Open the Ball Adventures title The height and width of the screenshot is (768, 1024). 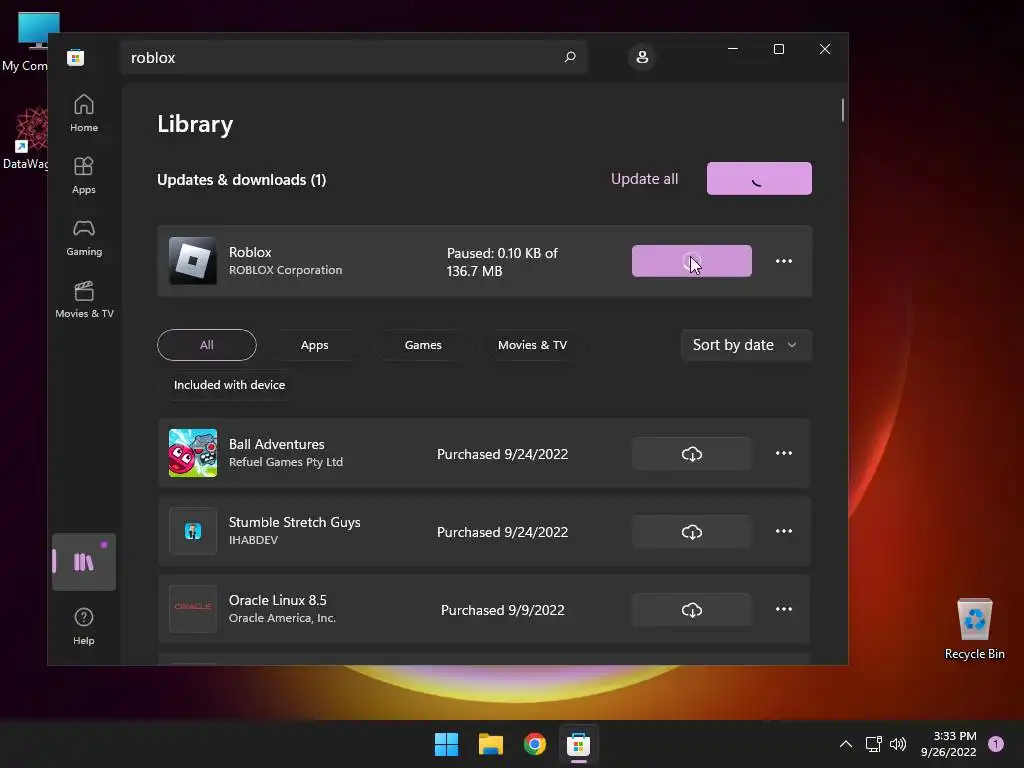(x=276, y=444)
